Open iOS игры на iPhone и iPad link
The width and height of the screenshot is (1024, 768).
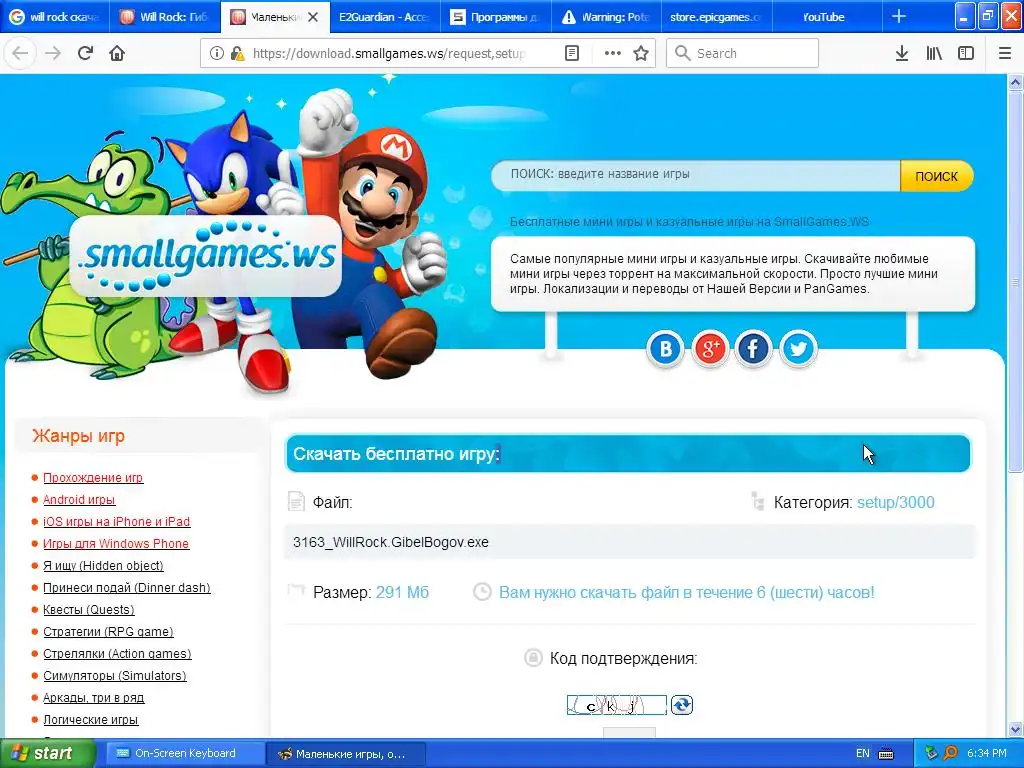point(116,521)
